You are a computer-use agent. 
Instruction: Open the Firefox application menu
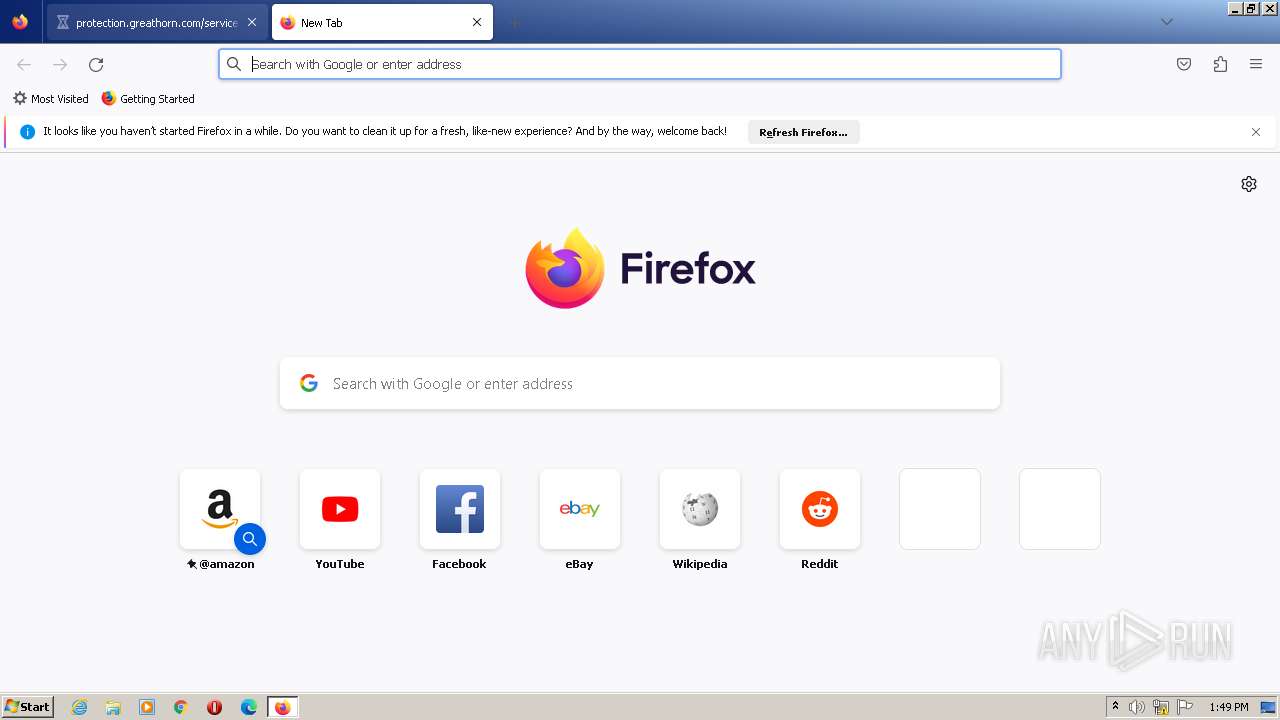[1256, 64]
